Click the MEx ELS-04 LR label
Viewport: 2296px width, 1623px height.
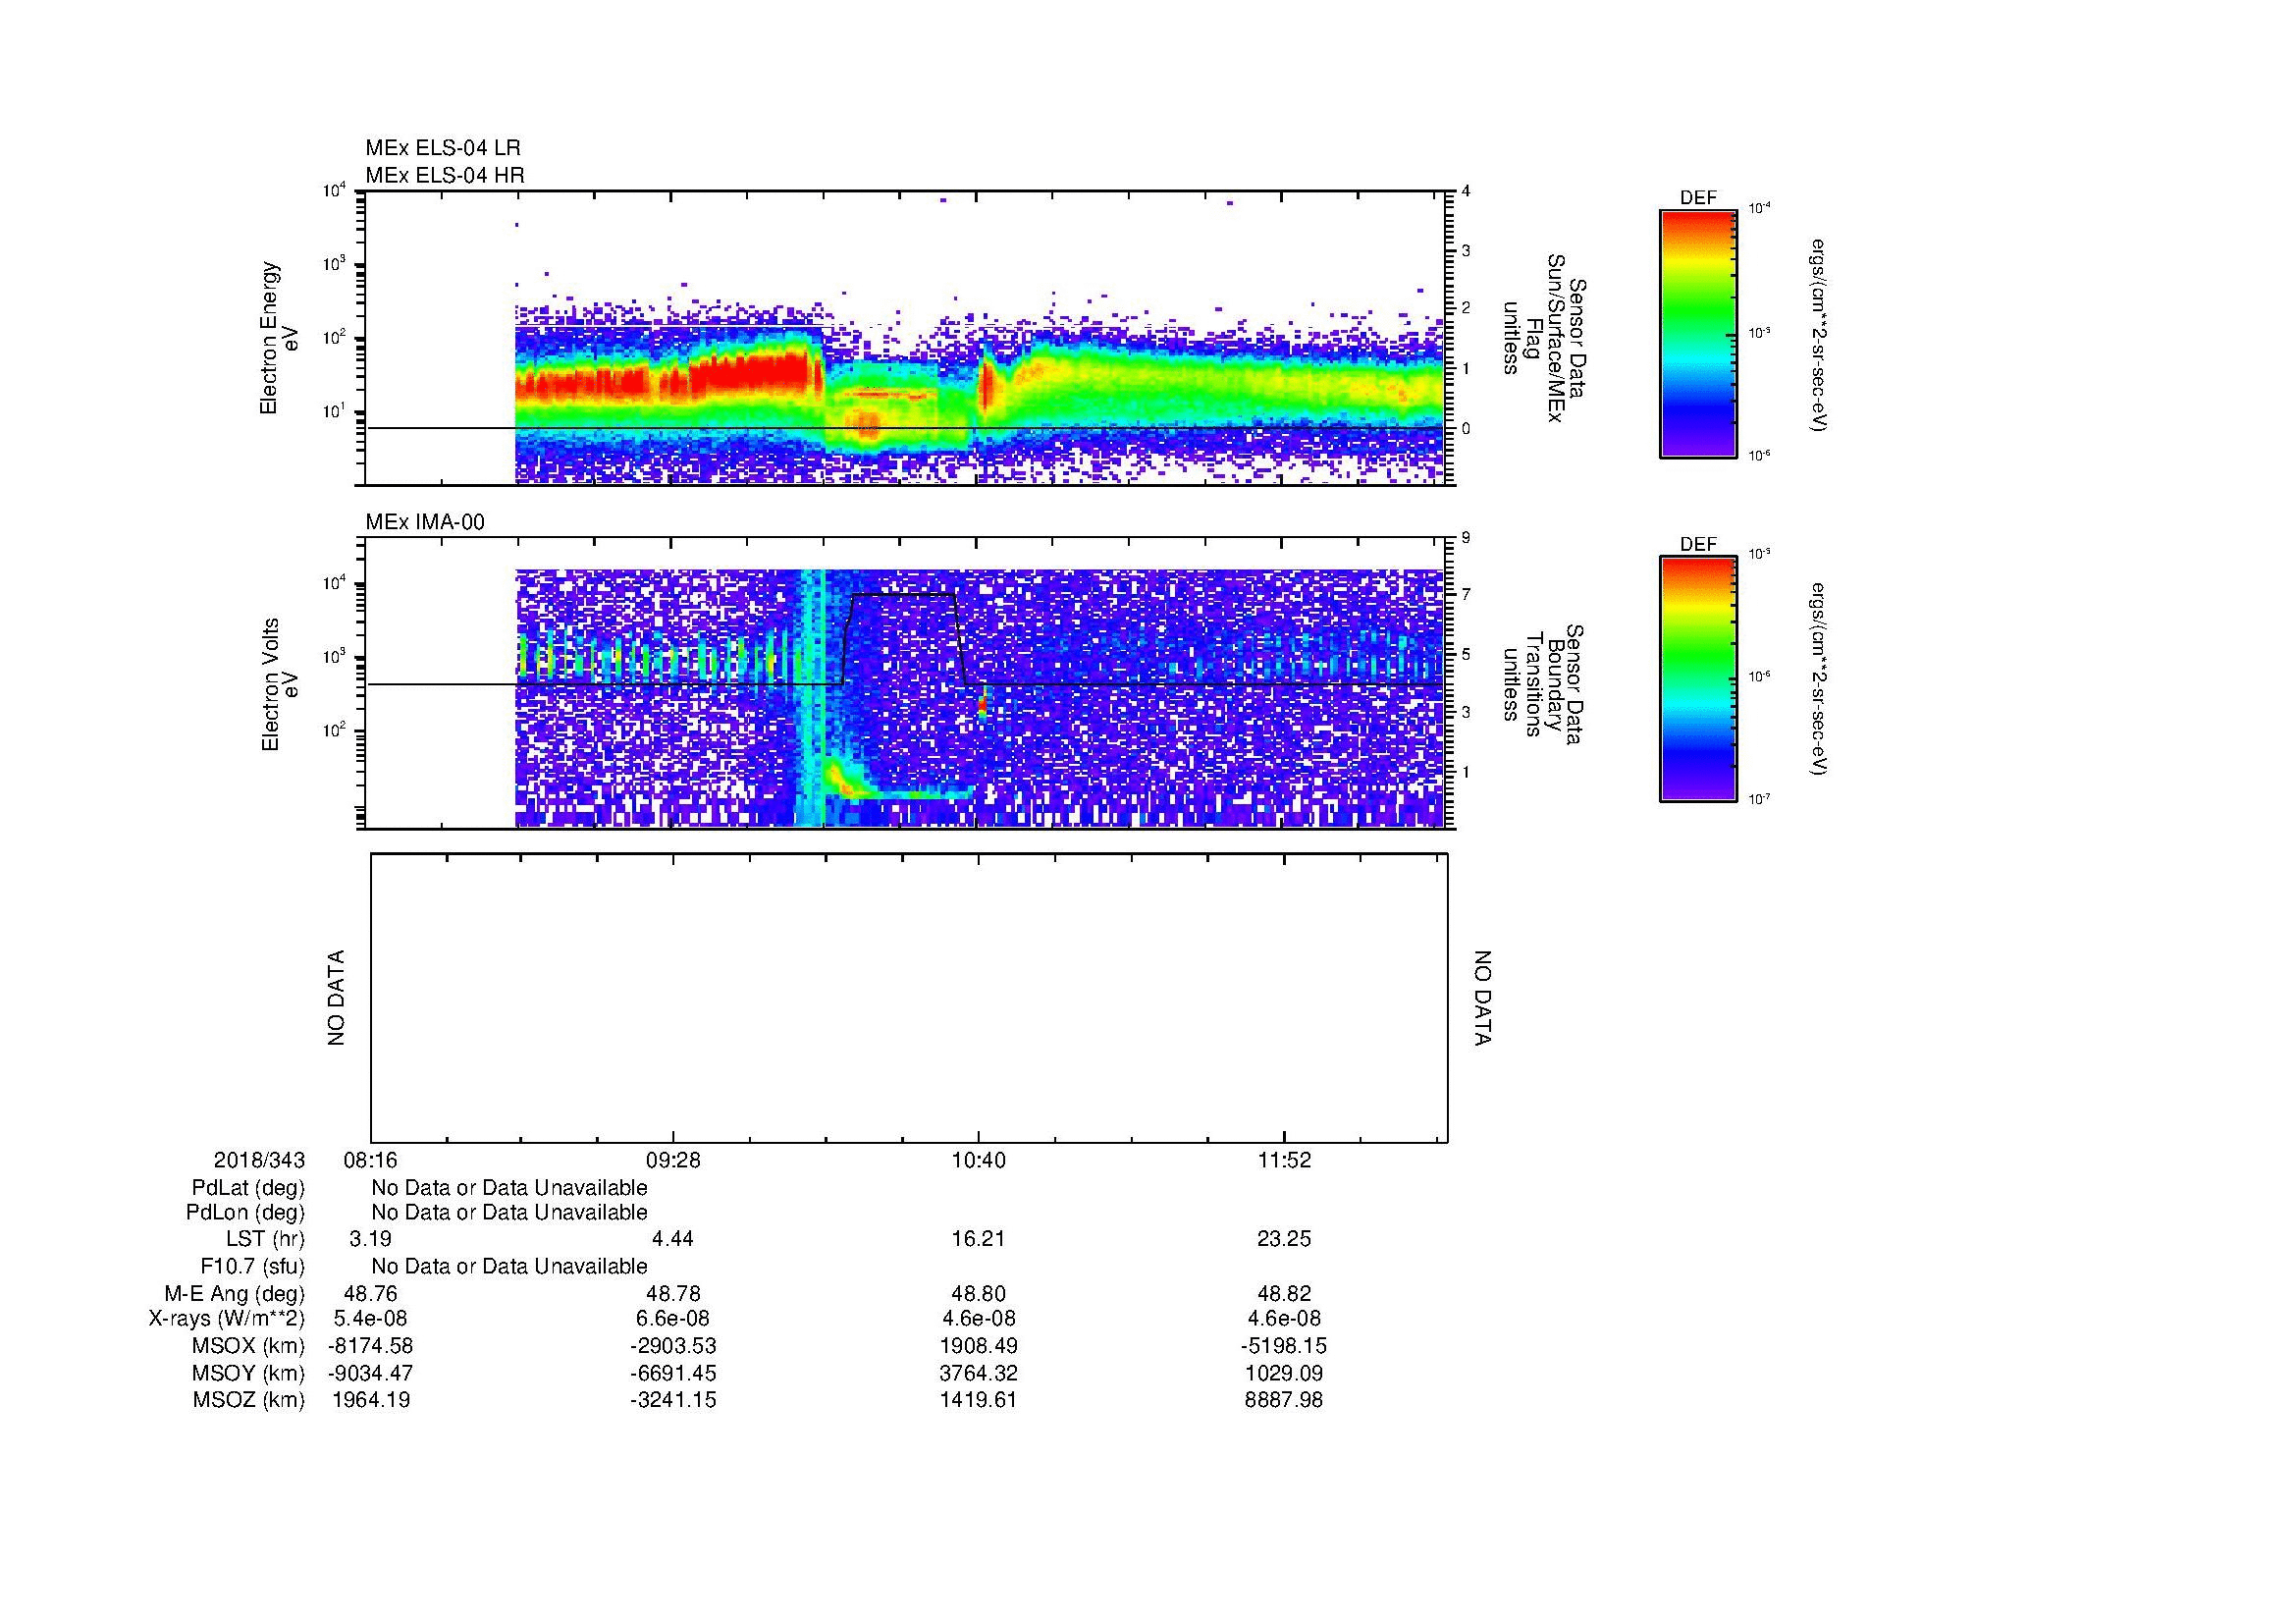click(443, 148)
